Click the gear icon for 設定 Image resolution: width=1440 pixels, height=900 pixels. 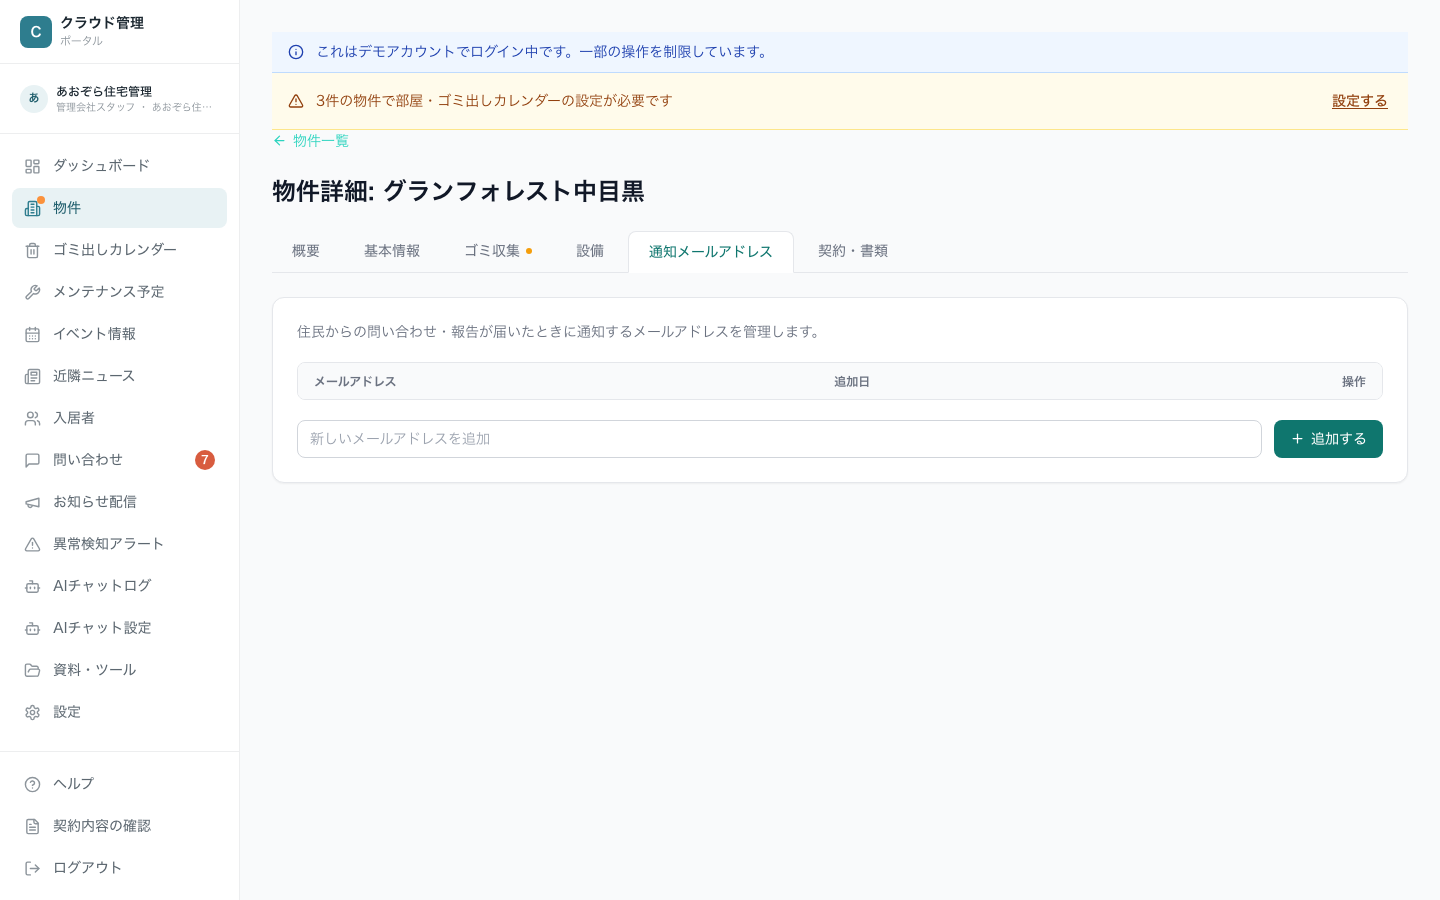click(32, 712)
